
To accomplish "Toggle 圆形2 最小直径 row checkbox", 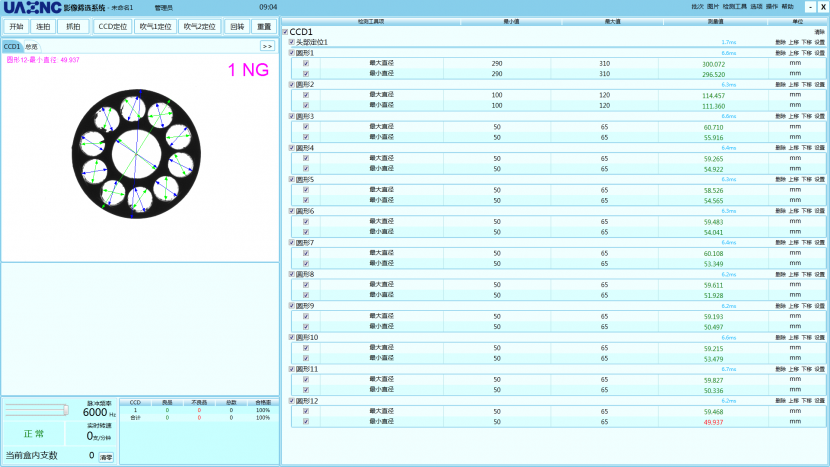I will (x=306, y=105).
